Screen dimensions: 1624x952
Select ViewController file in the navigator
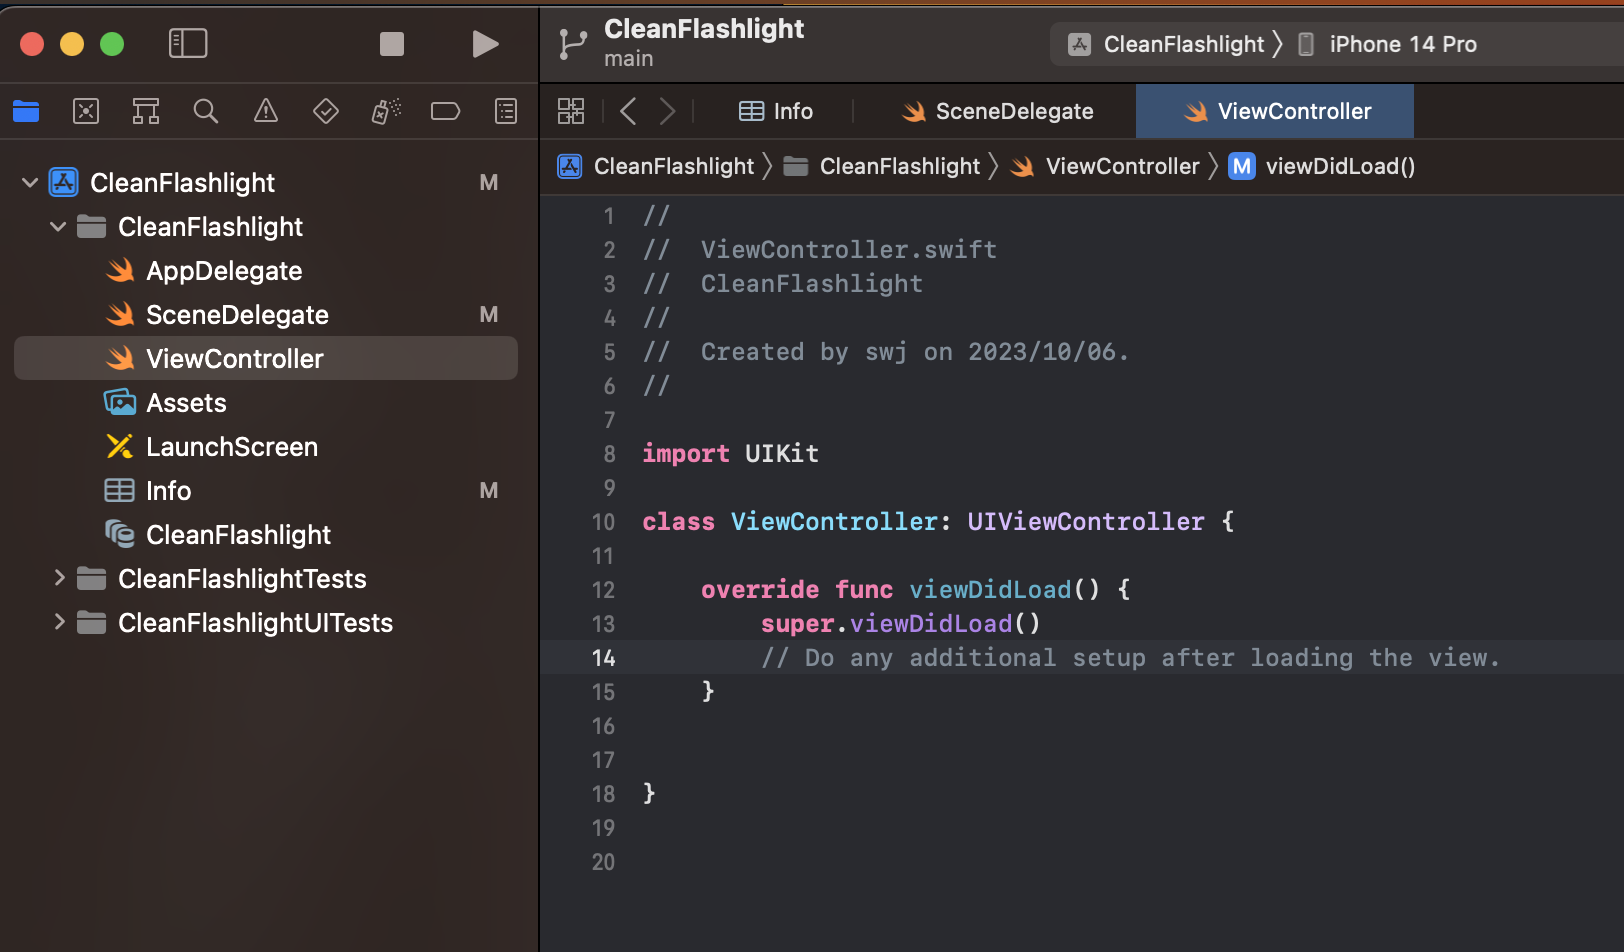[266, 358]
